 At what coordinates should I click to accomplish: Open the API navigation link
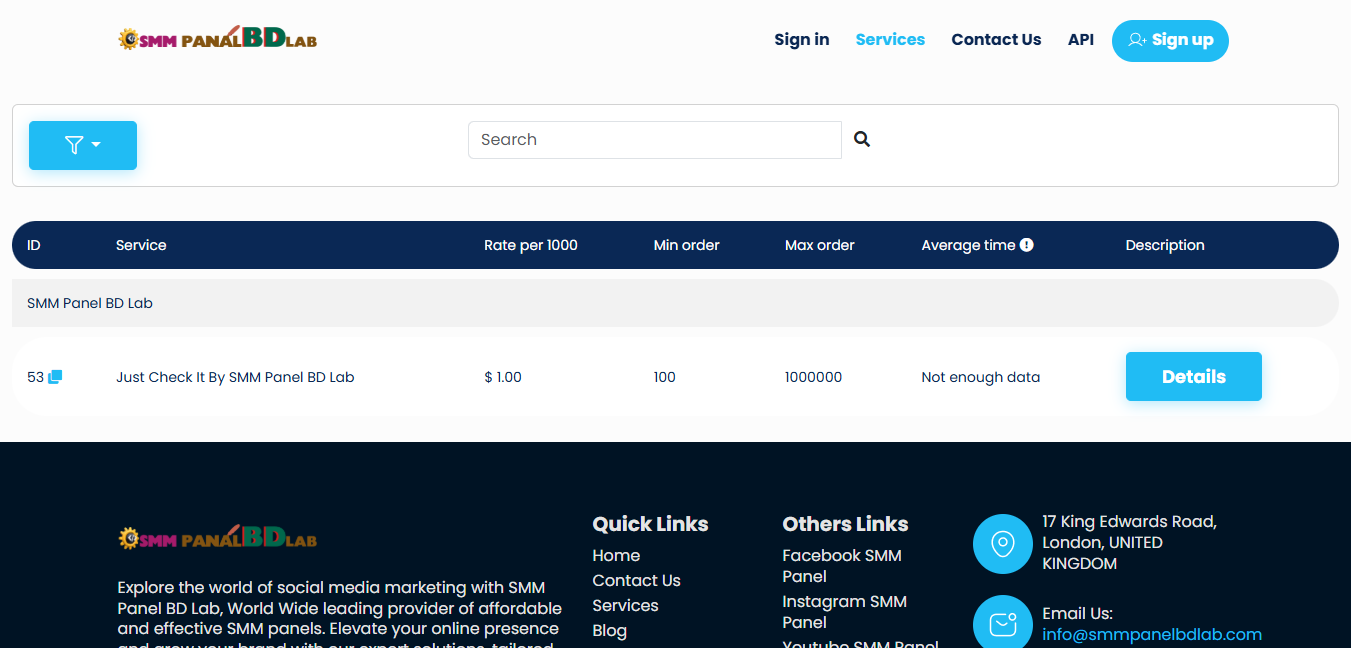[x=1080, y=40]
